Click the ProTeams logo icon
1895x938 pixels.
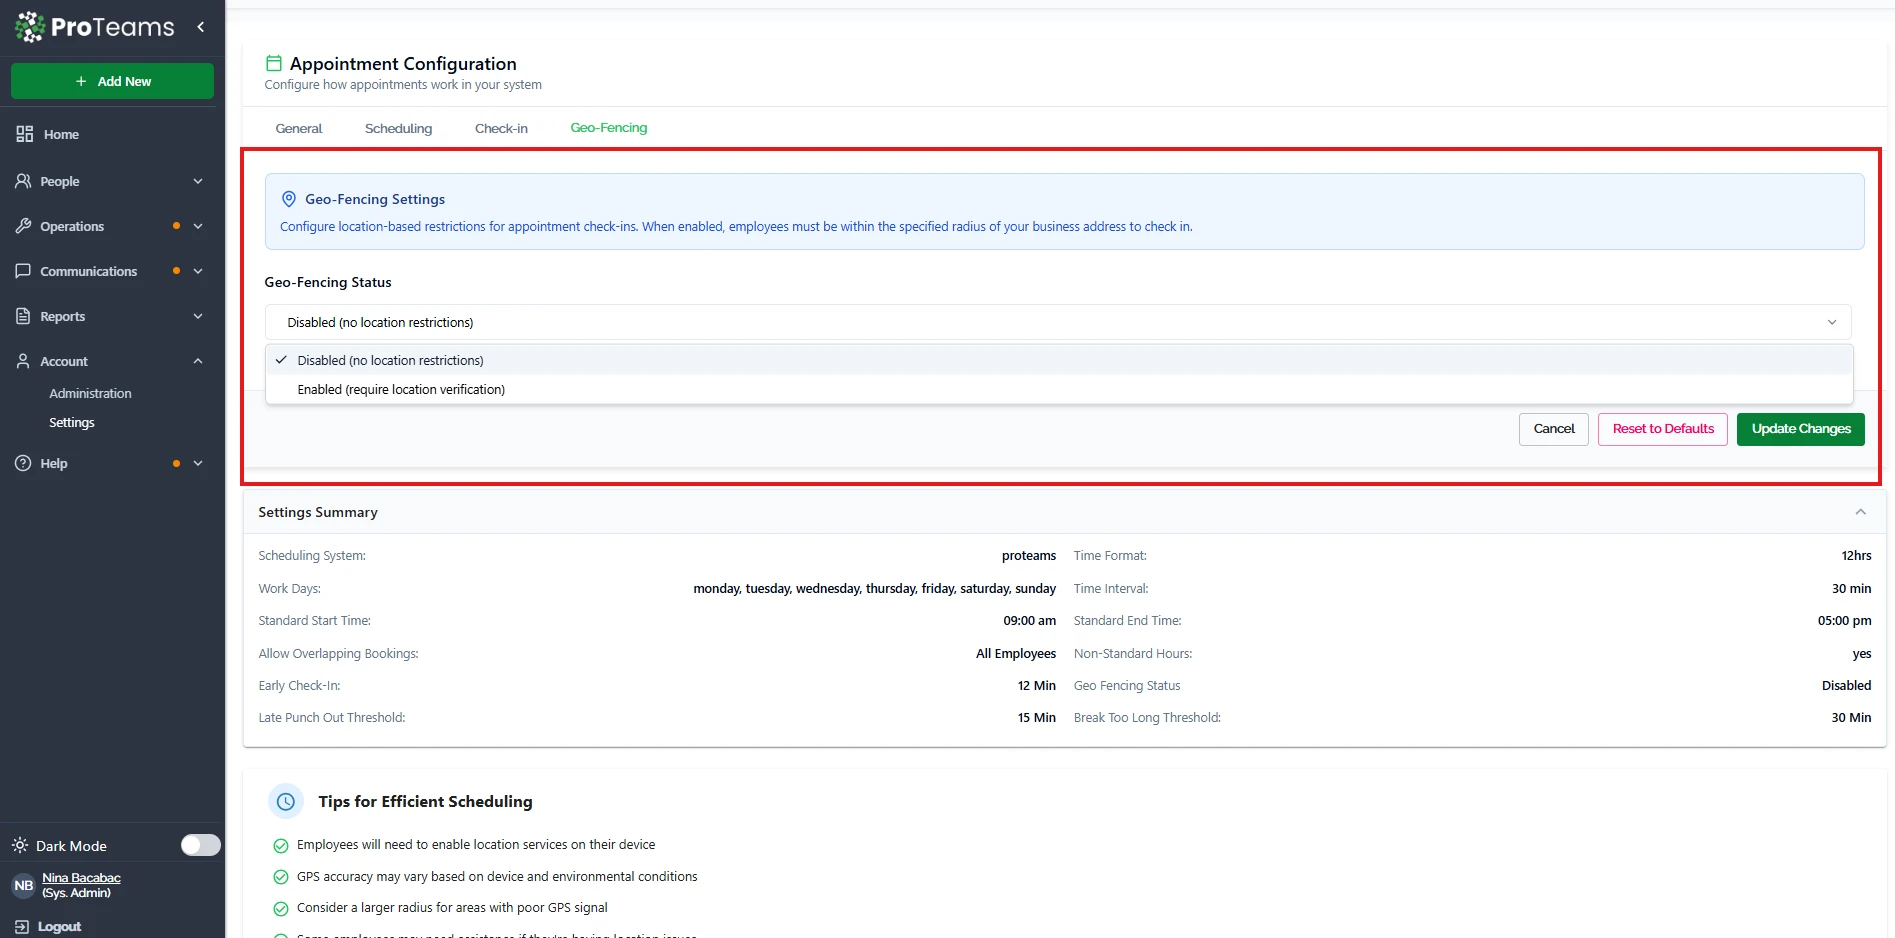click(30, 27)
